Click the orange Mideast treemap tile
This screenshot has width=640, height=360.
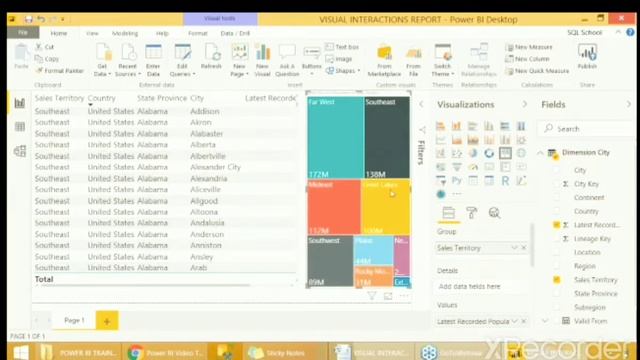[x=334, y=207]
